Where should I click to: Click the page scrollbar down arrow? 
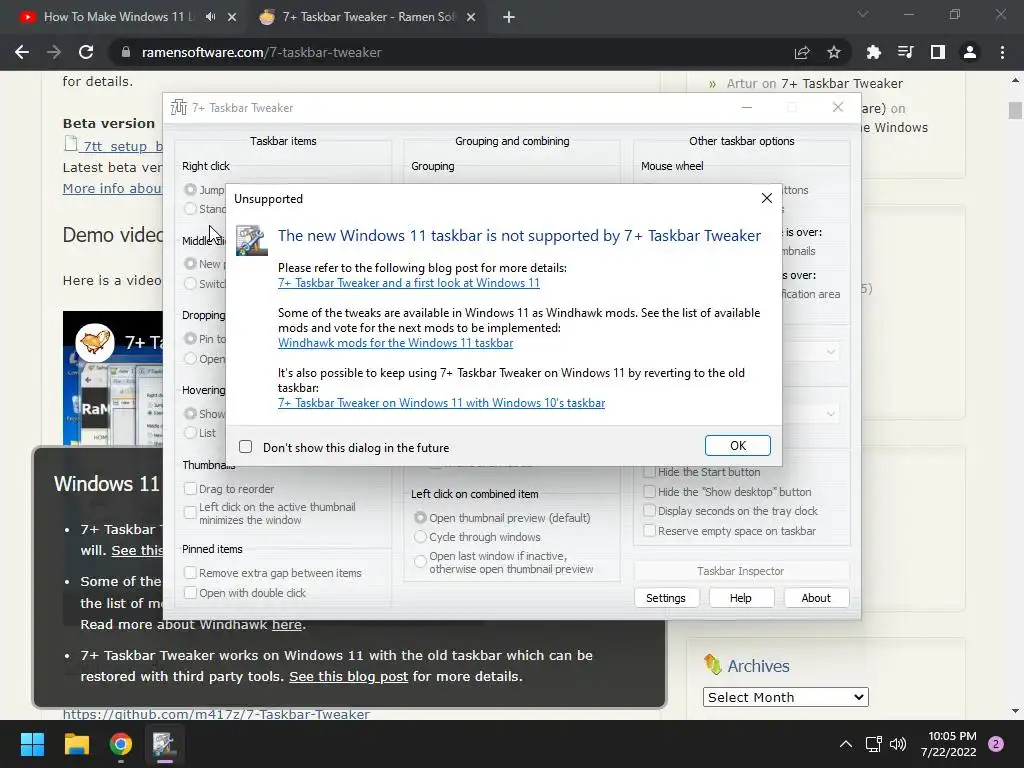tap(1016, 711)
